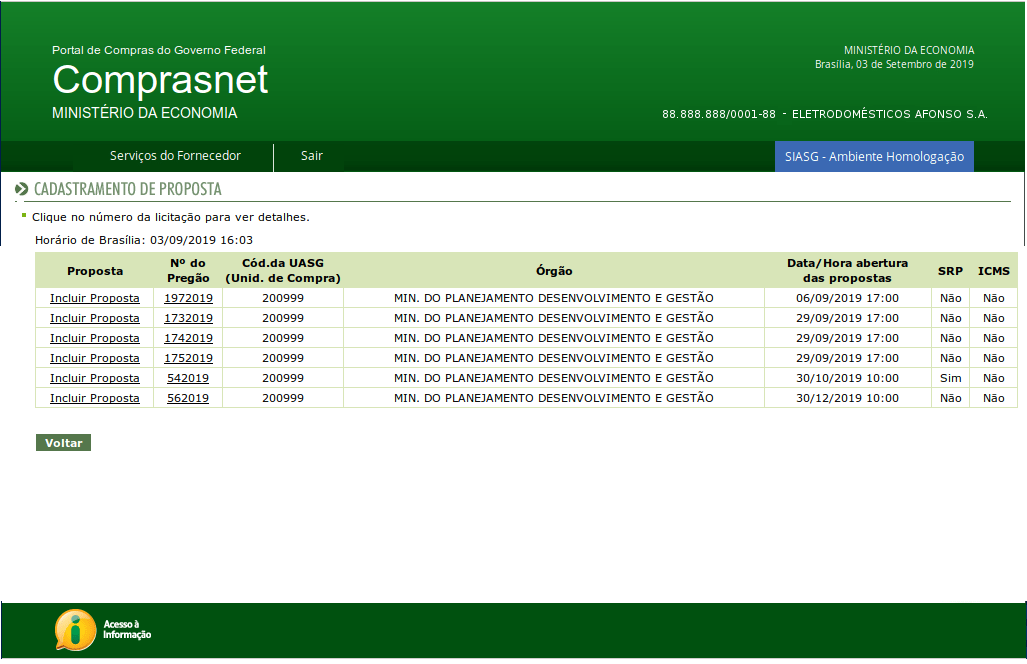Click Incluir Proposta for pregão 542019
Viewport: 1027px width, 664px height.
[x=95, y=378]
